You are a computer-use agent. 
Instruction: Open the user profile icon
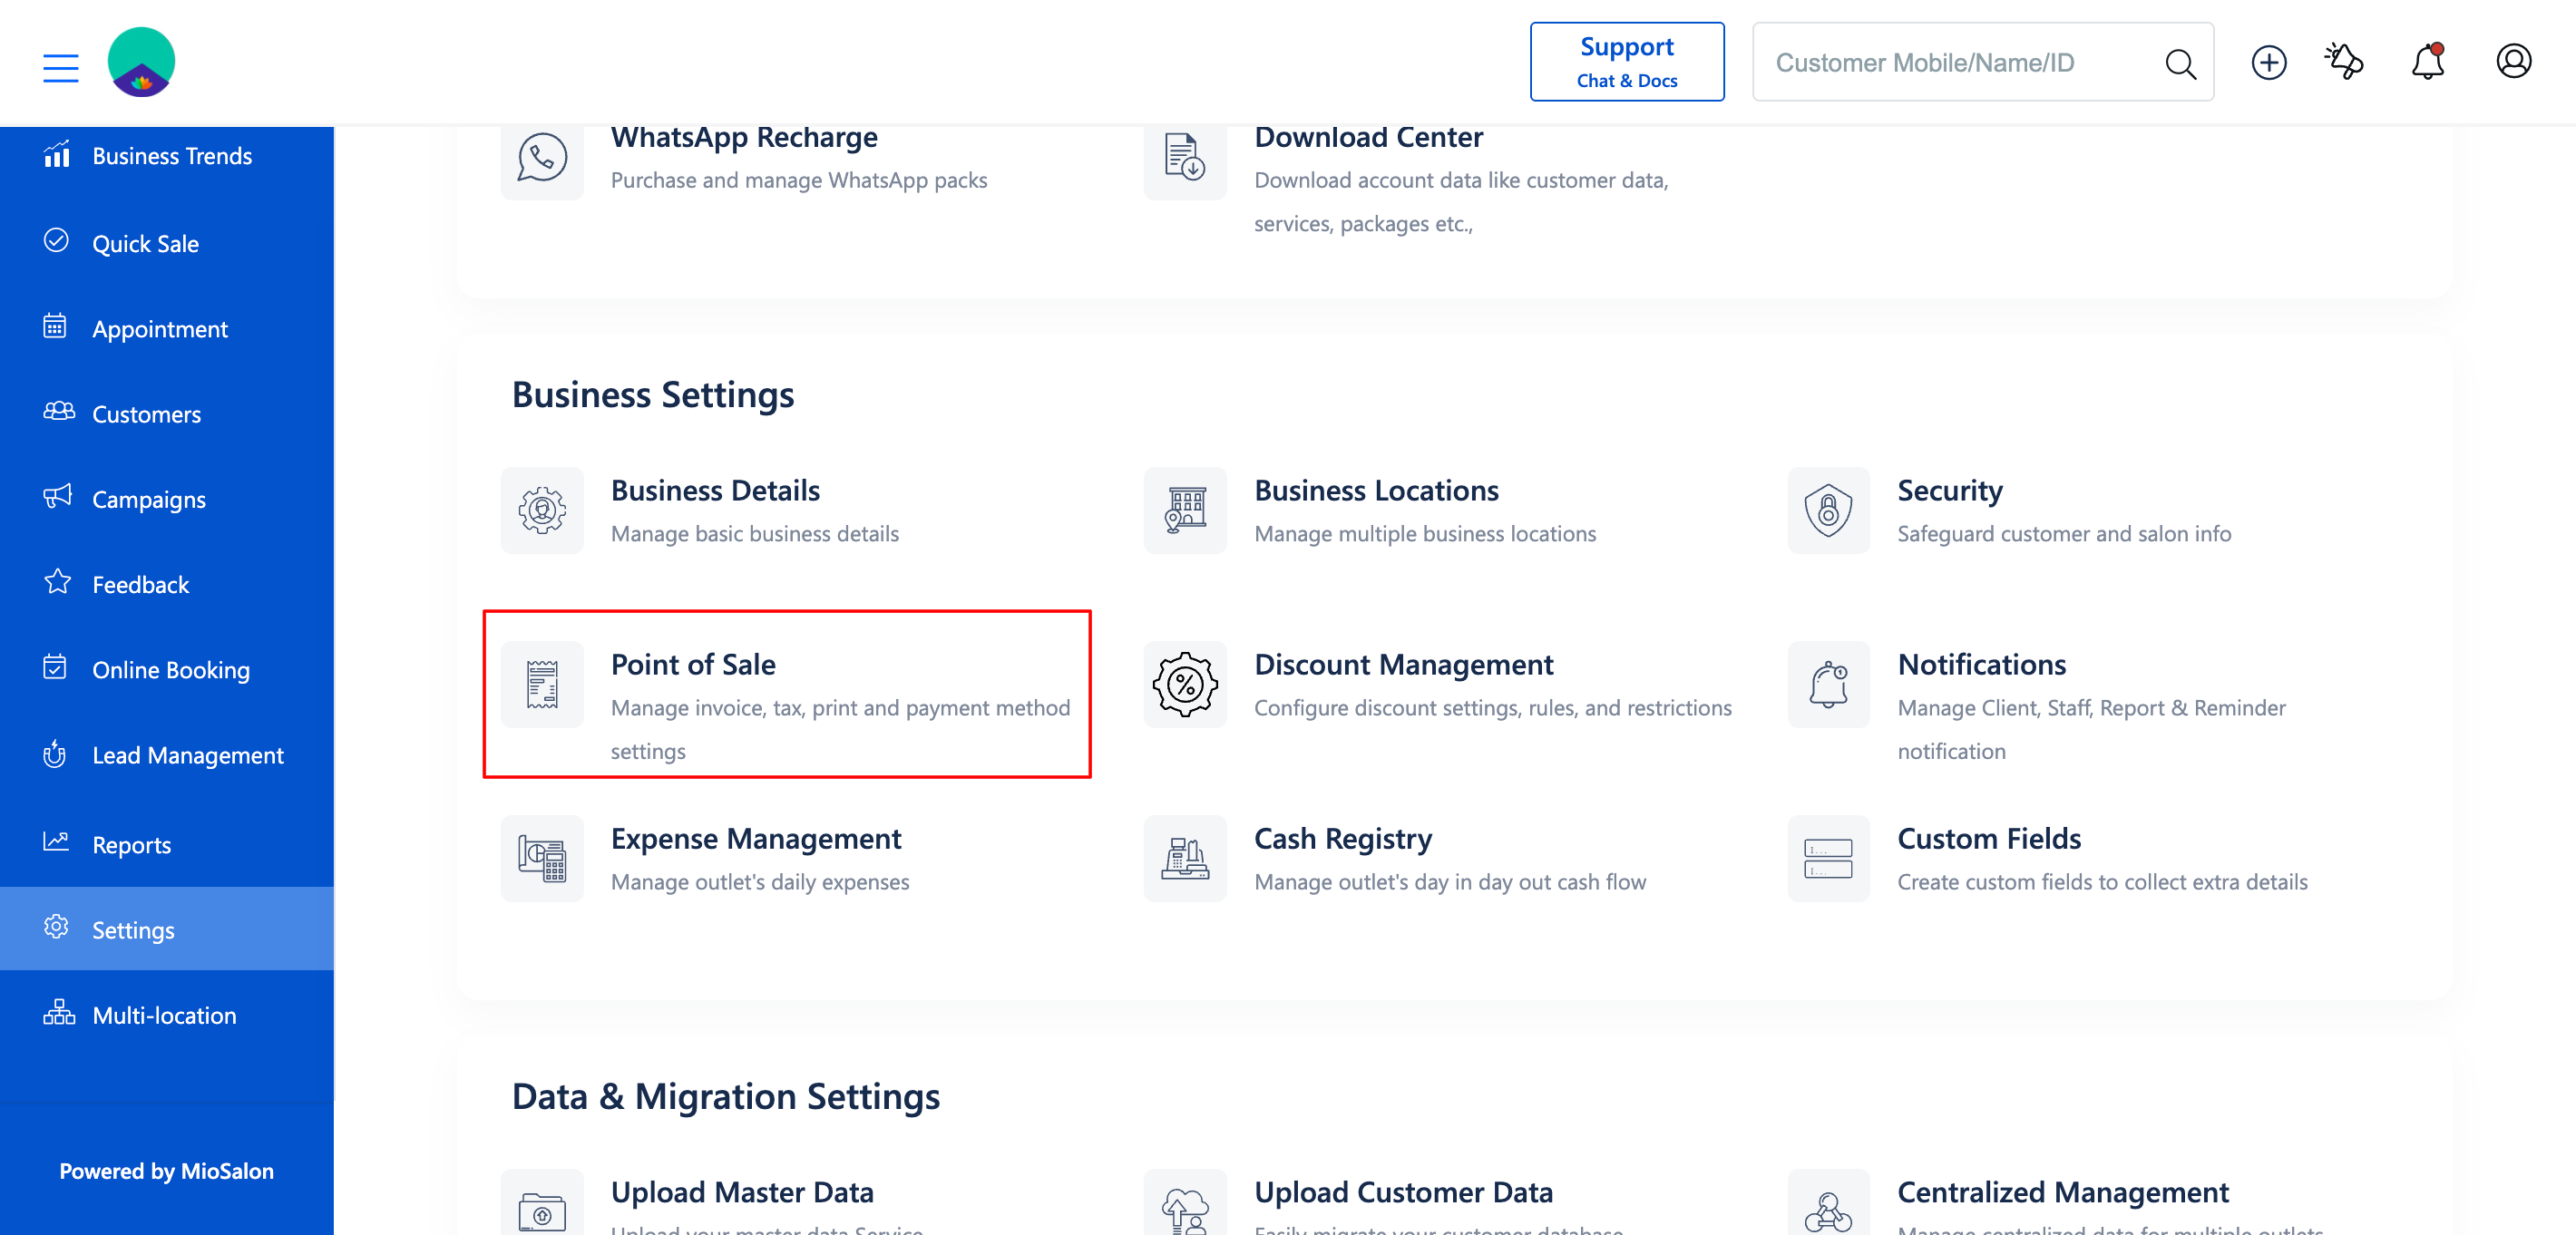tap(2513, 62)
